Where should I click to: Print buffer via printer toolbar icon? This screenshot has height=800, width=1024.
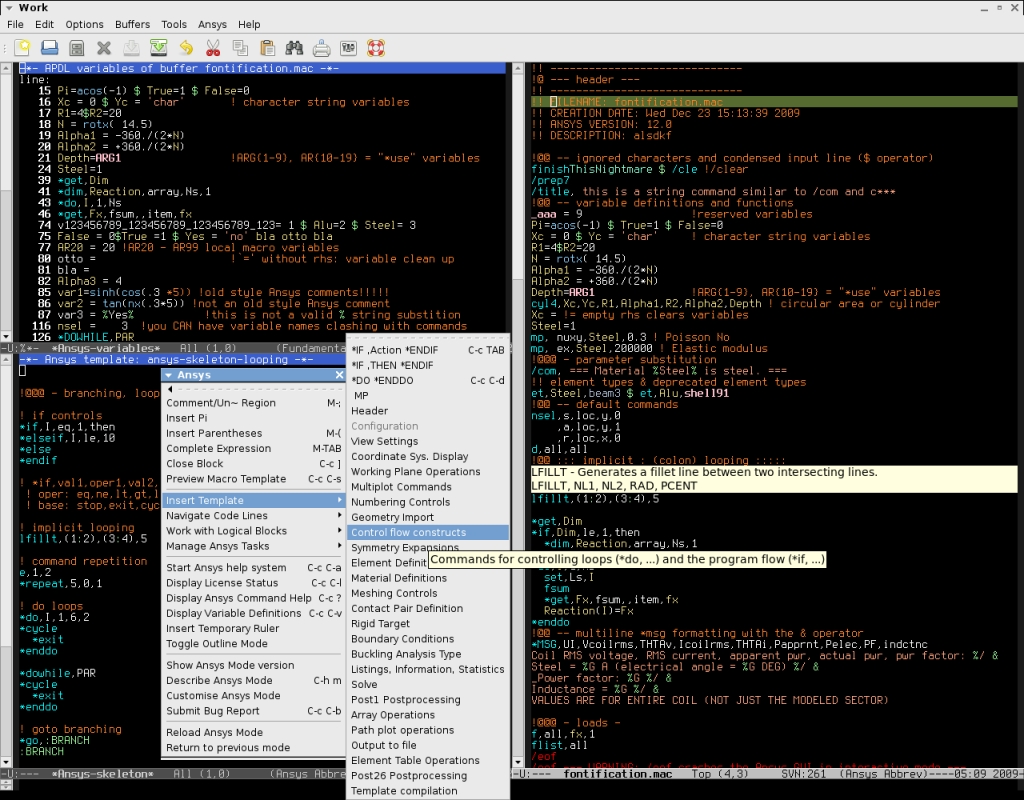[321, 48]
